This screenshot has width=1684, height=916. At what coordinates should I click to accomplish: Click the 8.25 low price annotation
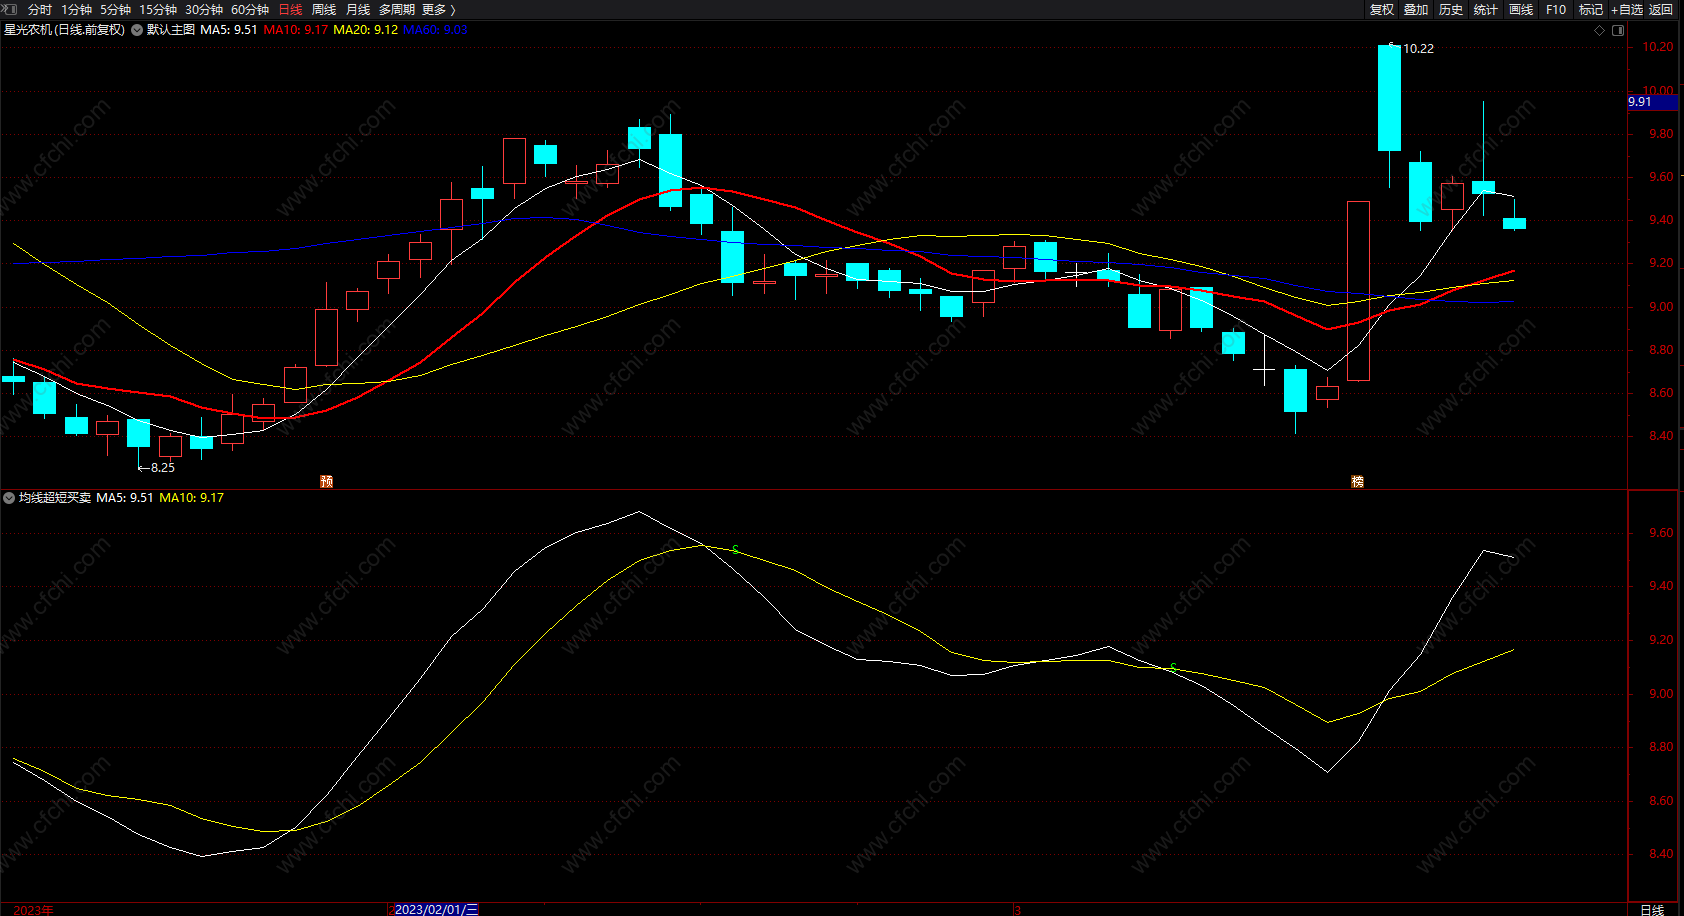(162, 467)
